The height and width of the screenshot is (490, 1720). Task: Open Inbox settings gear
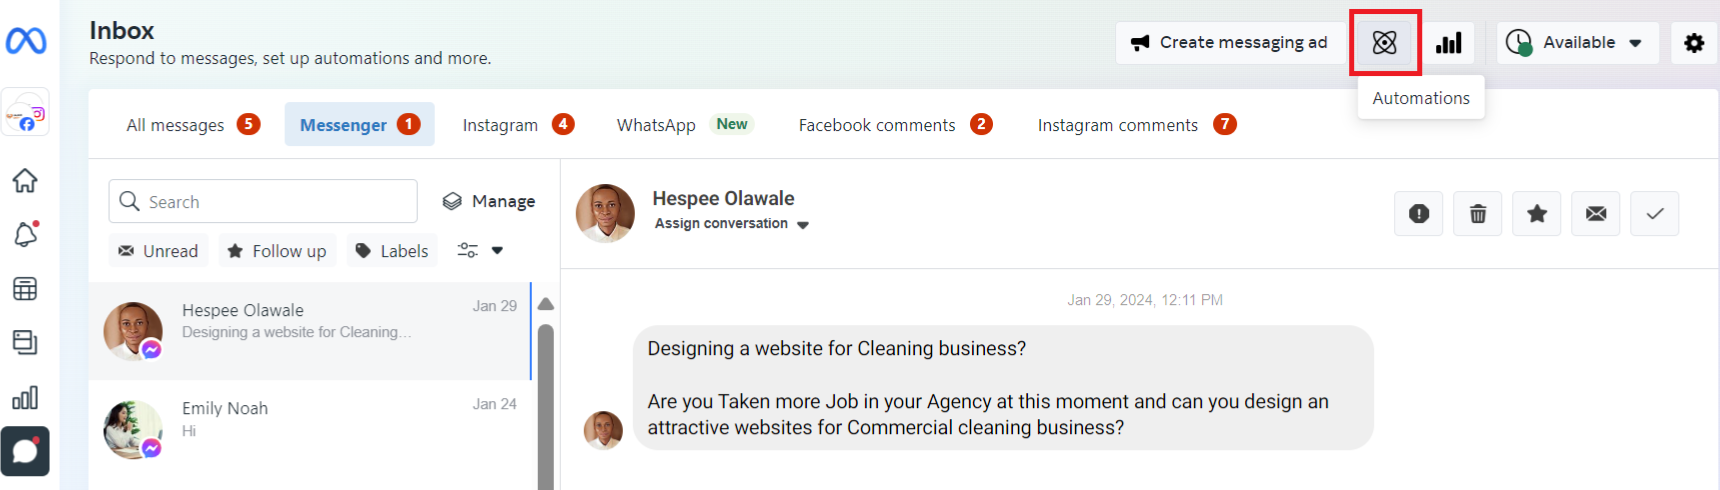coord(1694,43)
